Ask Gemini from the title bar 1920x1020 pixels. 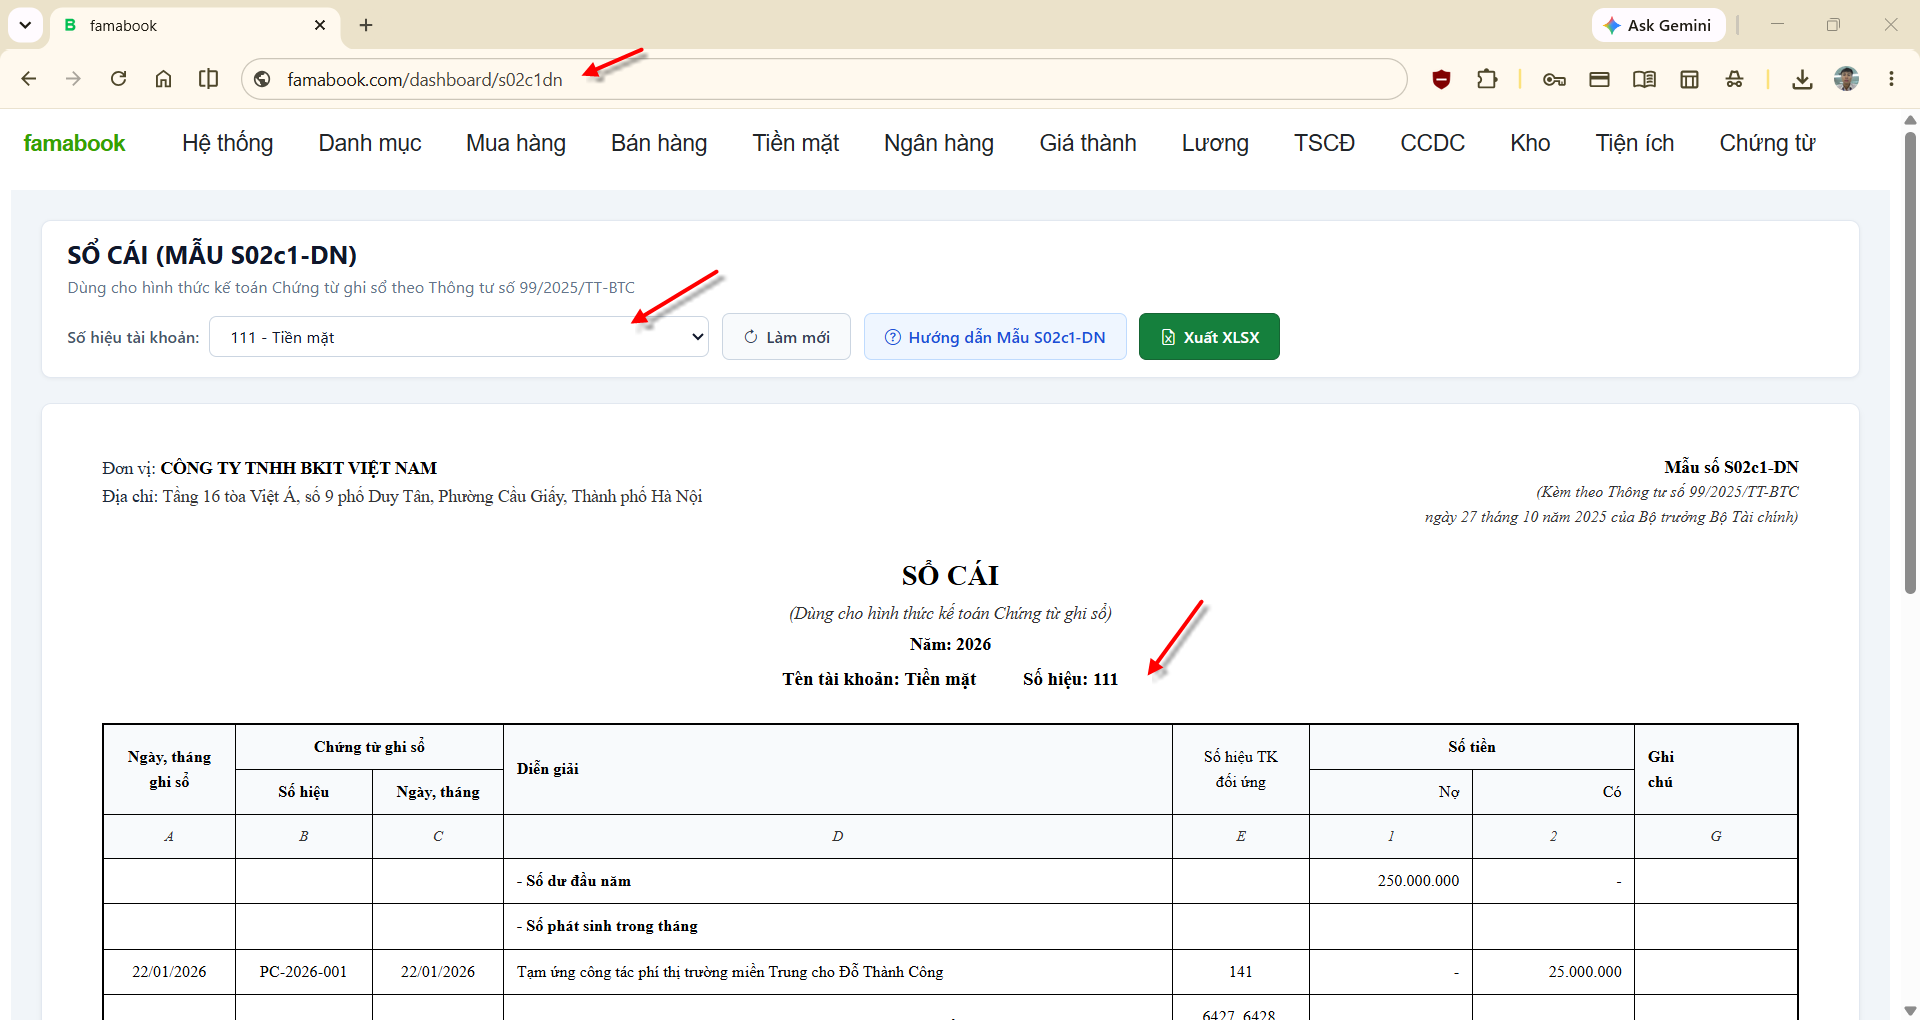coord(1658,25)
